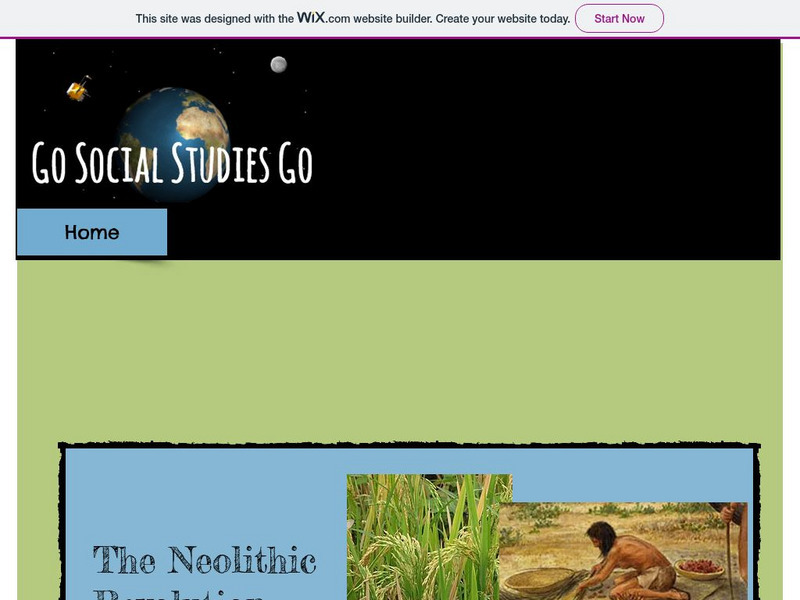This screenshot has height=600, width=800.
Task: Click the blue card background above heading
Action: (x=204, y=492)
